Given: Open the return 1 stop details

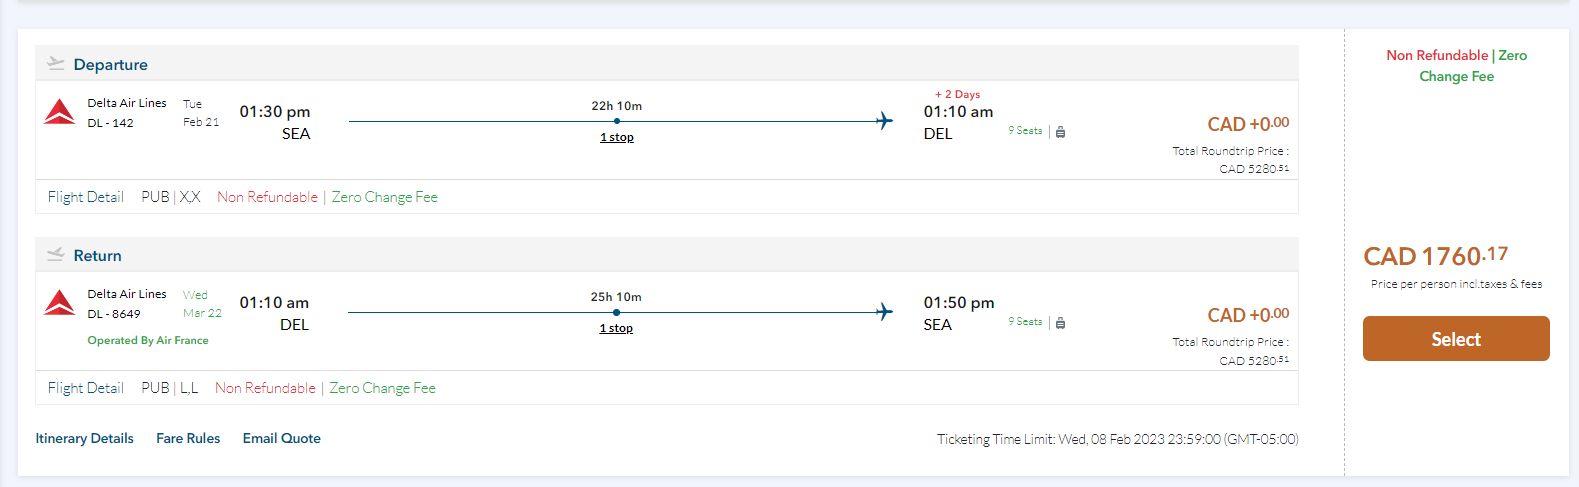Looking at the screenshot, I should [616, 328].
